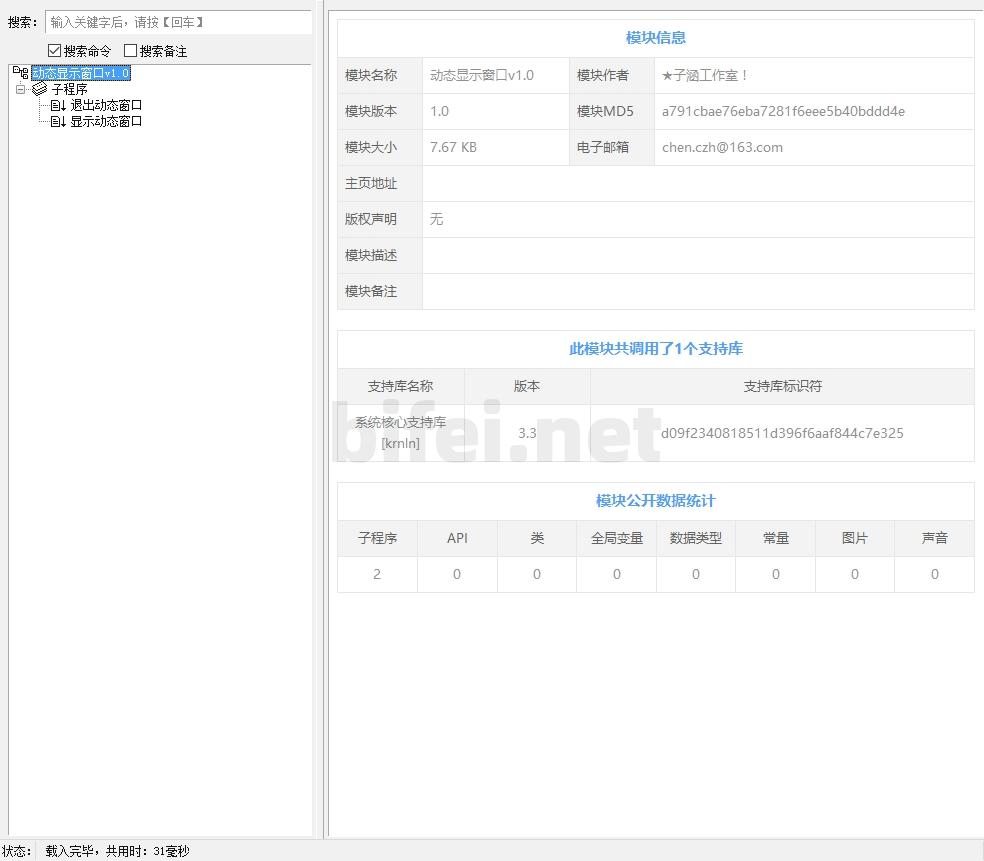Click the 模块公开数据统计 header

tap(655, 501)
